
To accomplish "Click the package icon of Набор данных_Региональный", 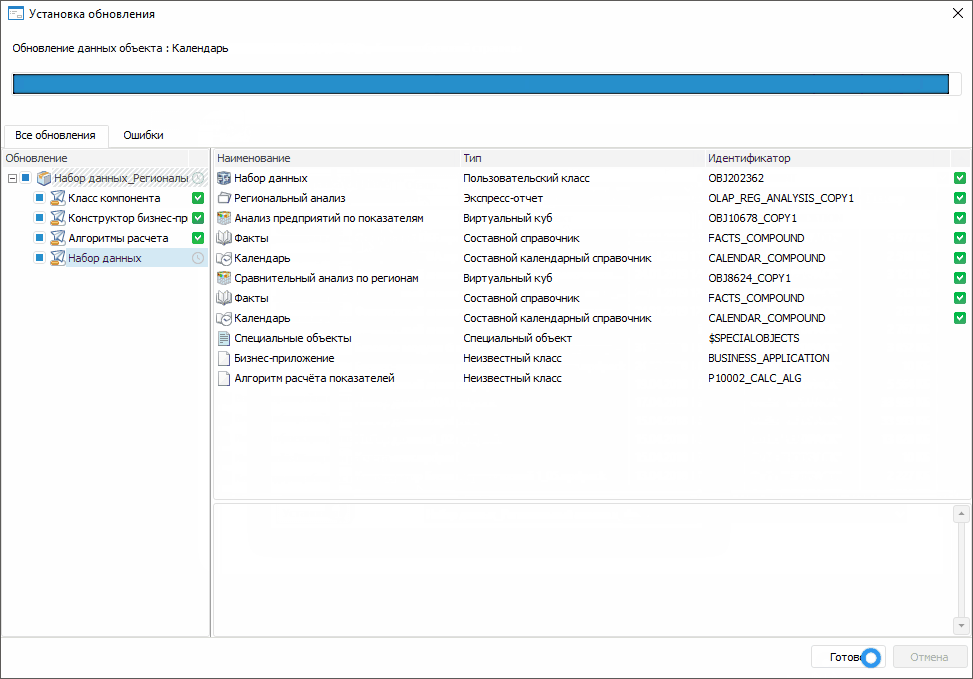I will 43,178.
